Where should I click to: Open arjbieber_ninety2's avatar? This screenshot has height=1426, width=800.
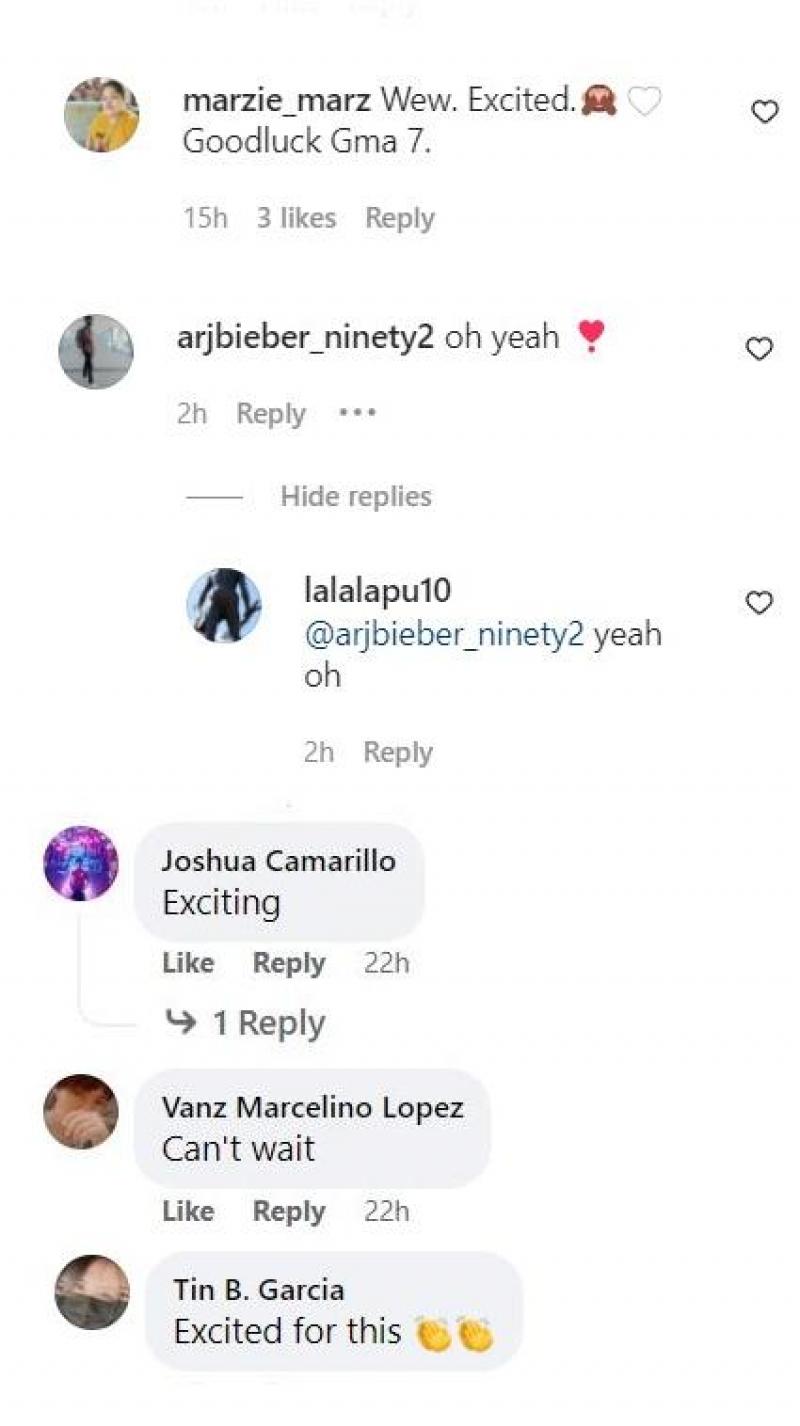click(x=96, y=351)
